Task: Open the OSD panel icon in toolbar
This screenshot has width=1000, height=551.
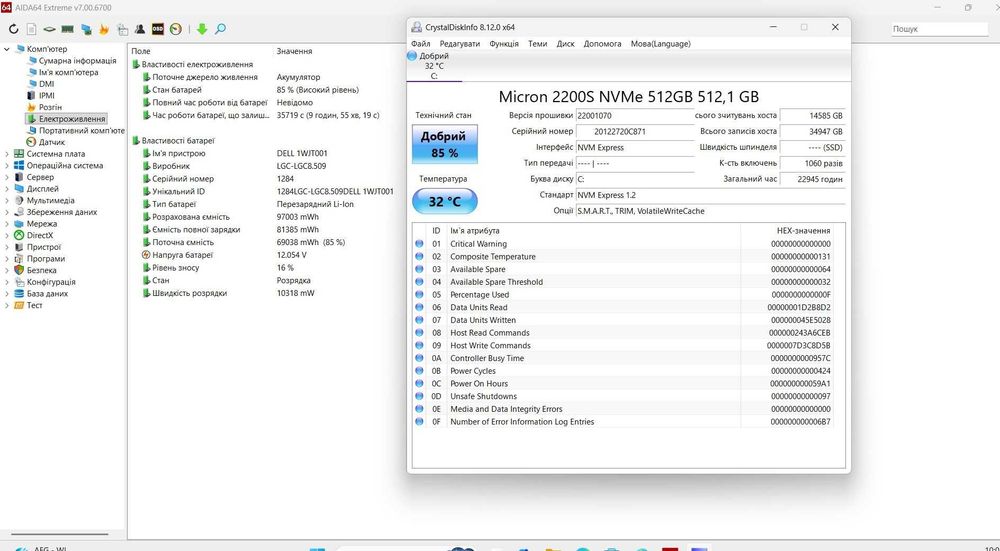Action: [158, 29]
